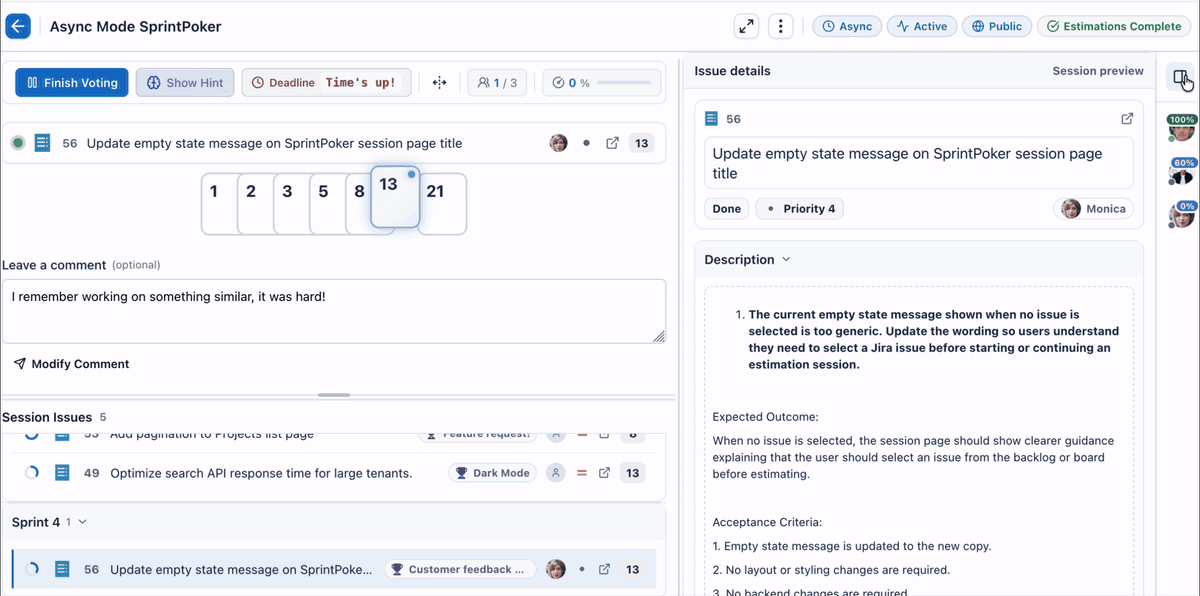Open the Monica assignee chip
The width and height of the screenshot is (1200, 596).
(x=1093, y=209)
